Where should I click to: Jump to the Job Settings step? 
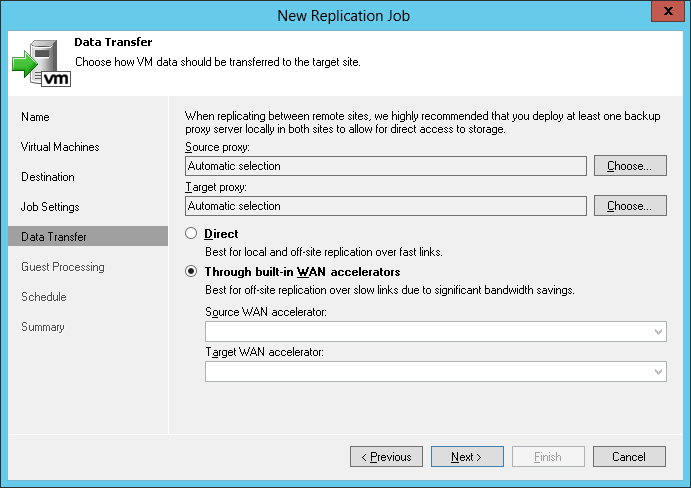pos(50,207)
